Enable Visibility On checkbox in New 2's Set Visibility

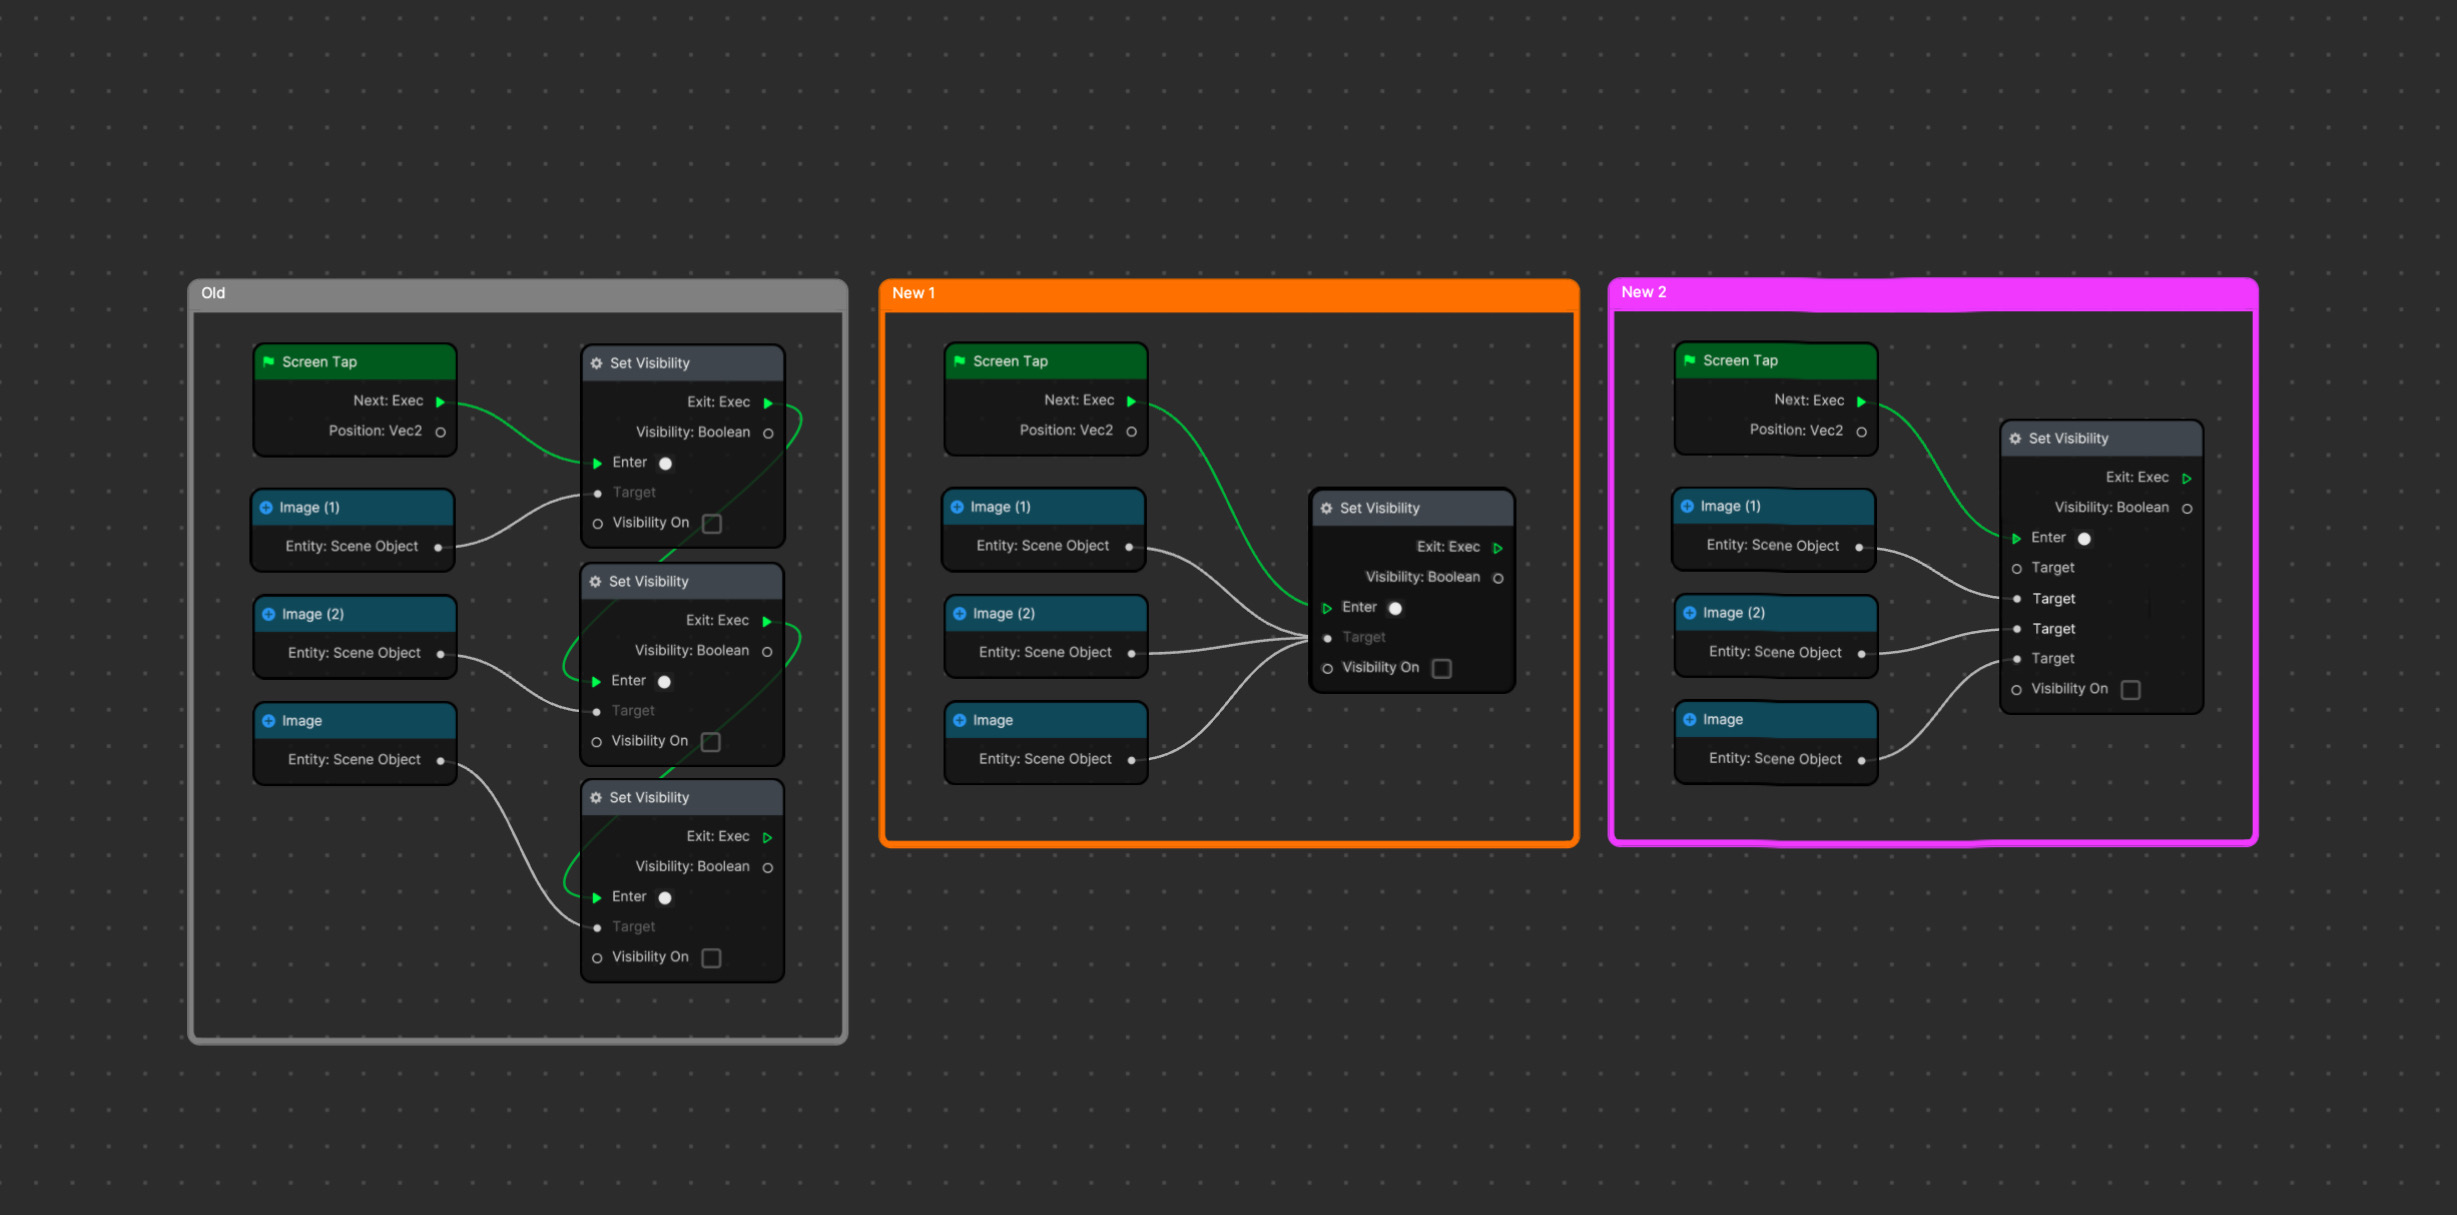(2130, 689)
